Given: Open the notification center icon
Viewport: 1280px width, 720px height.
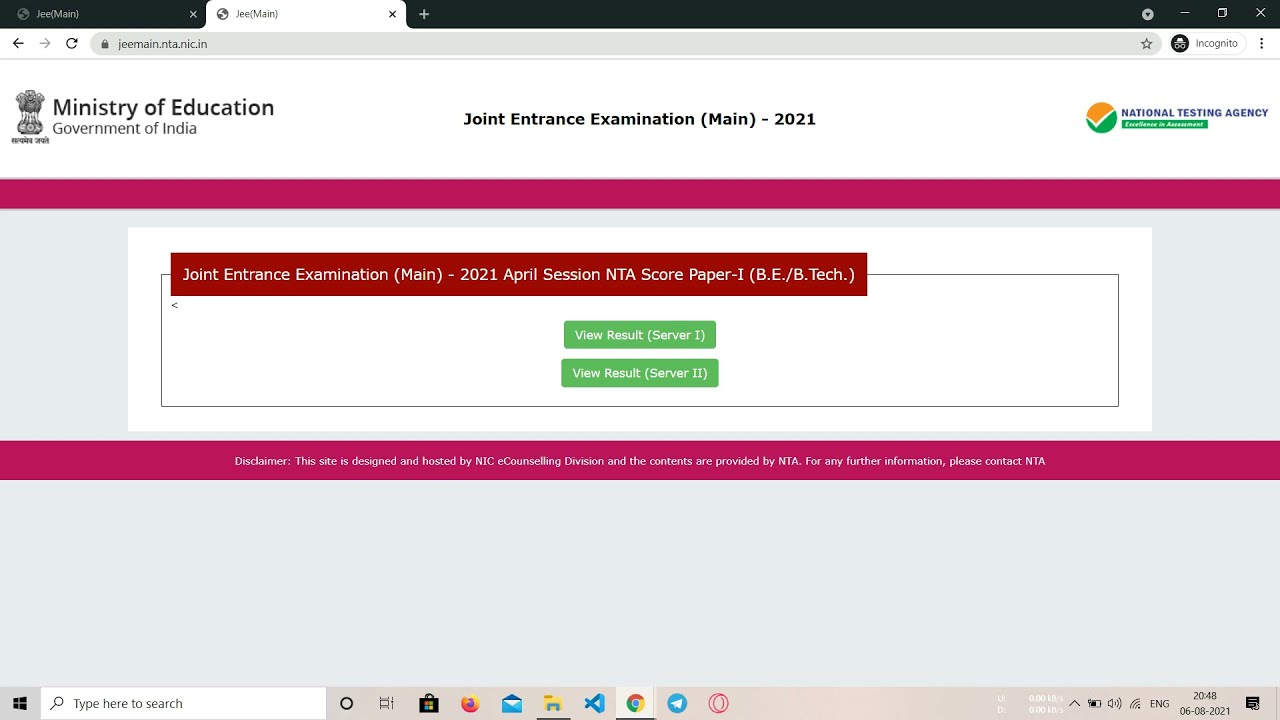Looking at the screenshot, I should coord(1253,703).
